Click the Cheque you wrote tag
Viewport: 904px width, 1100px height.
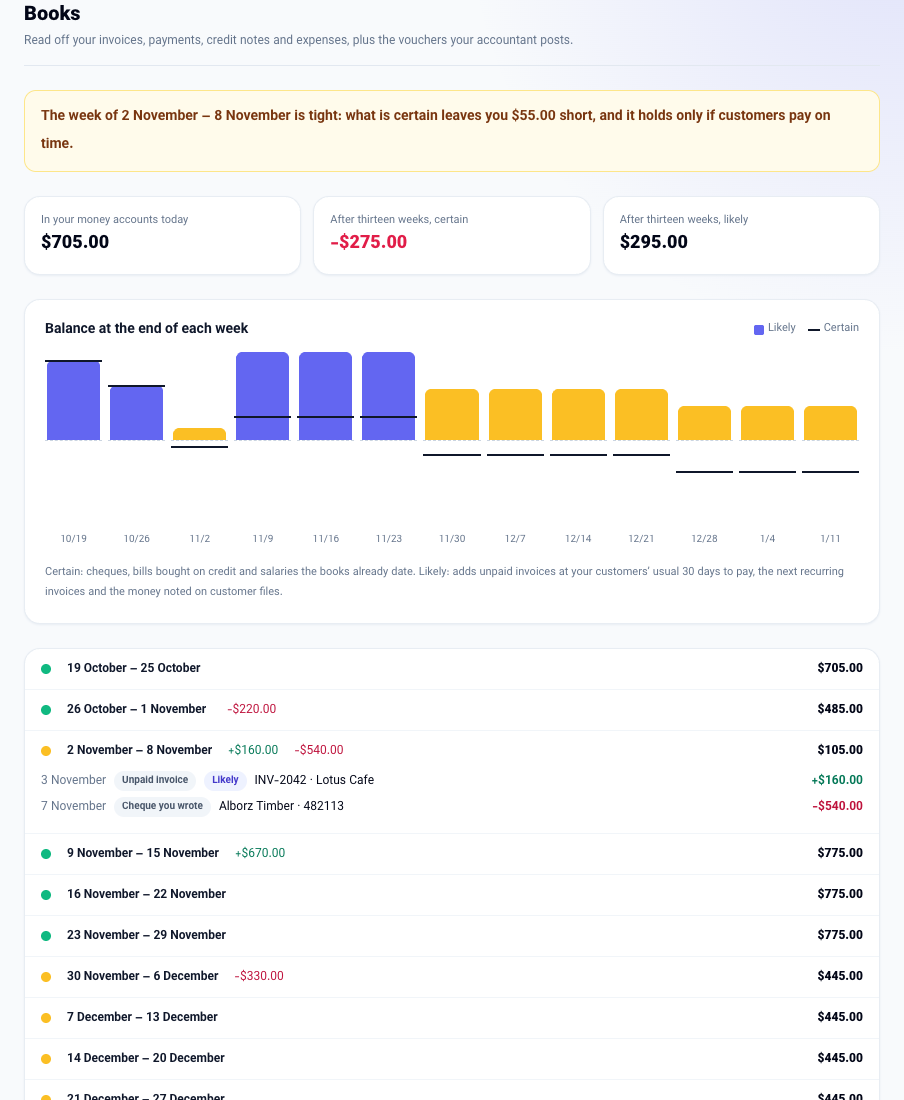162,805
